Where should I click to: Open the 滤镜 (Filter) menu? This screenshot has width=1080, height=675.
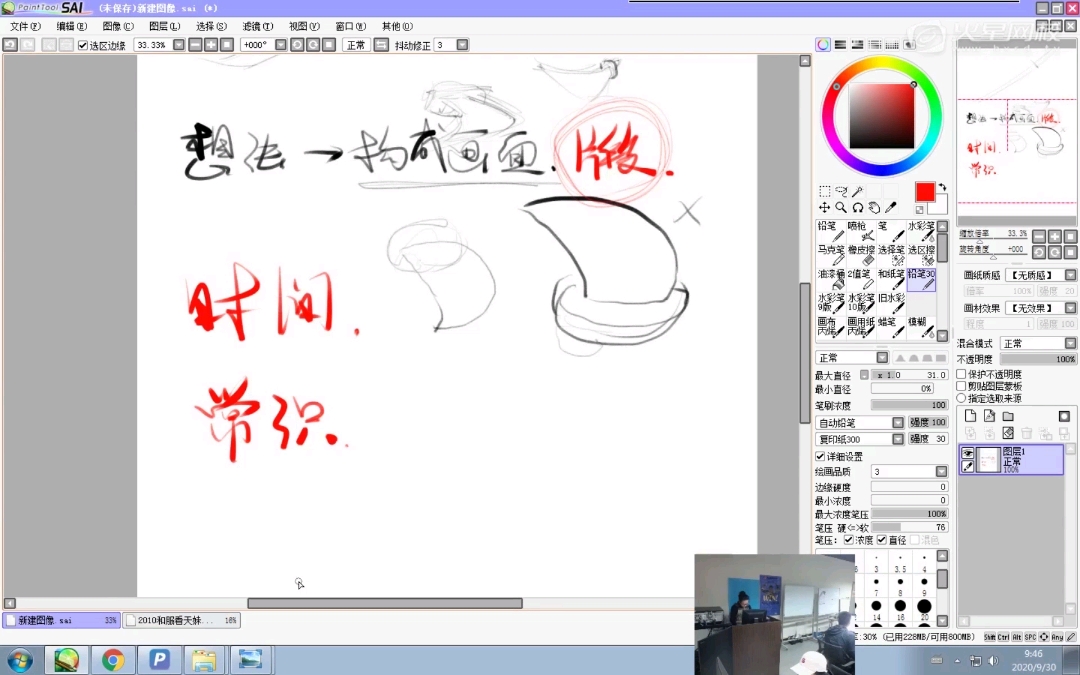258,26
